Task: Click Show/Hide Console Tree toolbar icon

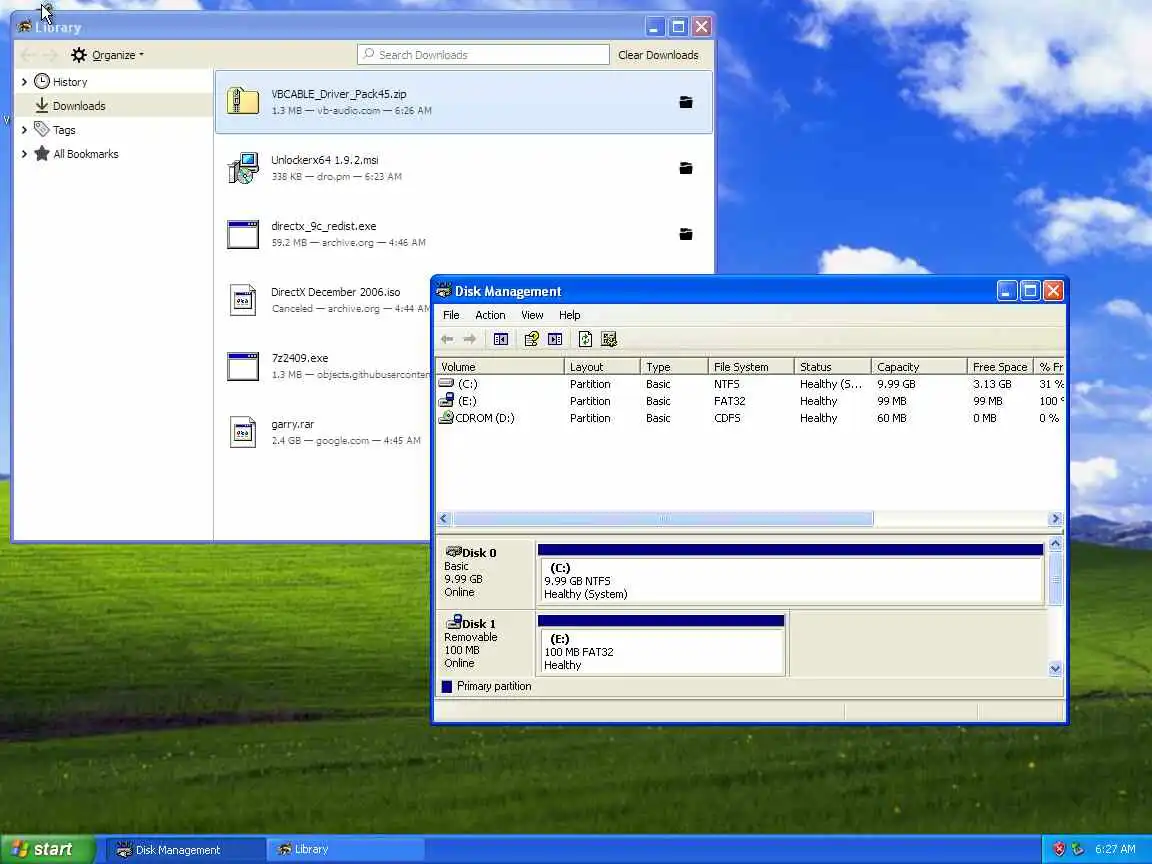Action: pos(501,339)
